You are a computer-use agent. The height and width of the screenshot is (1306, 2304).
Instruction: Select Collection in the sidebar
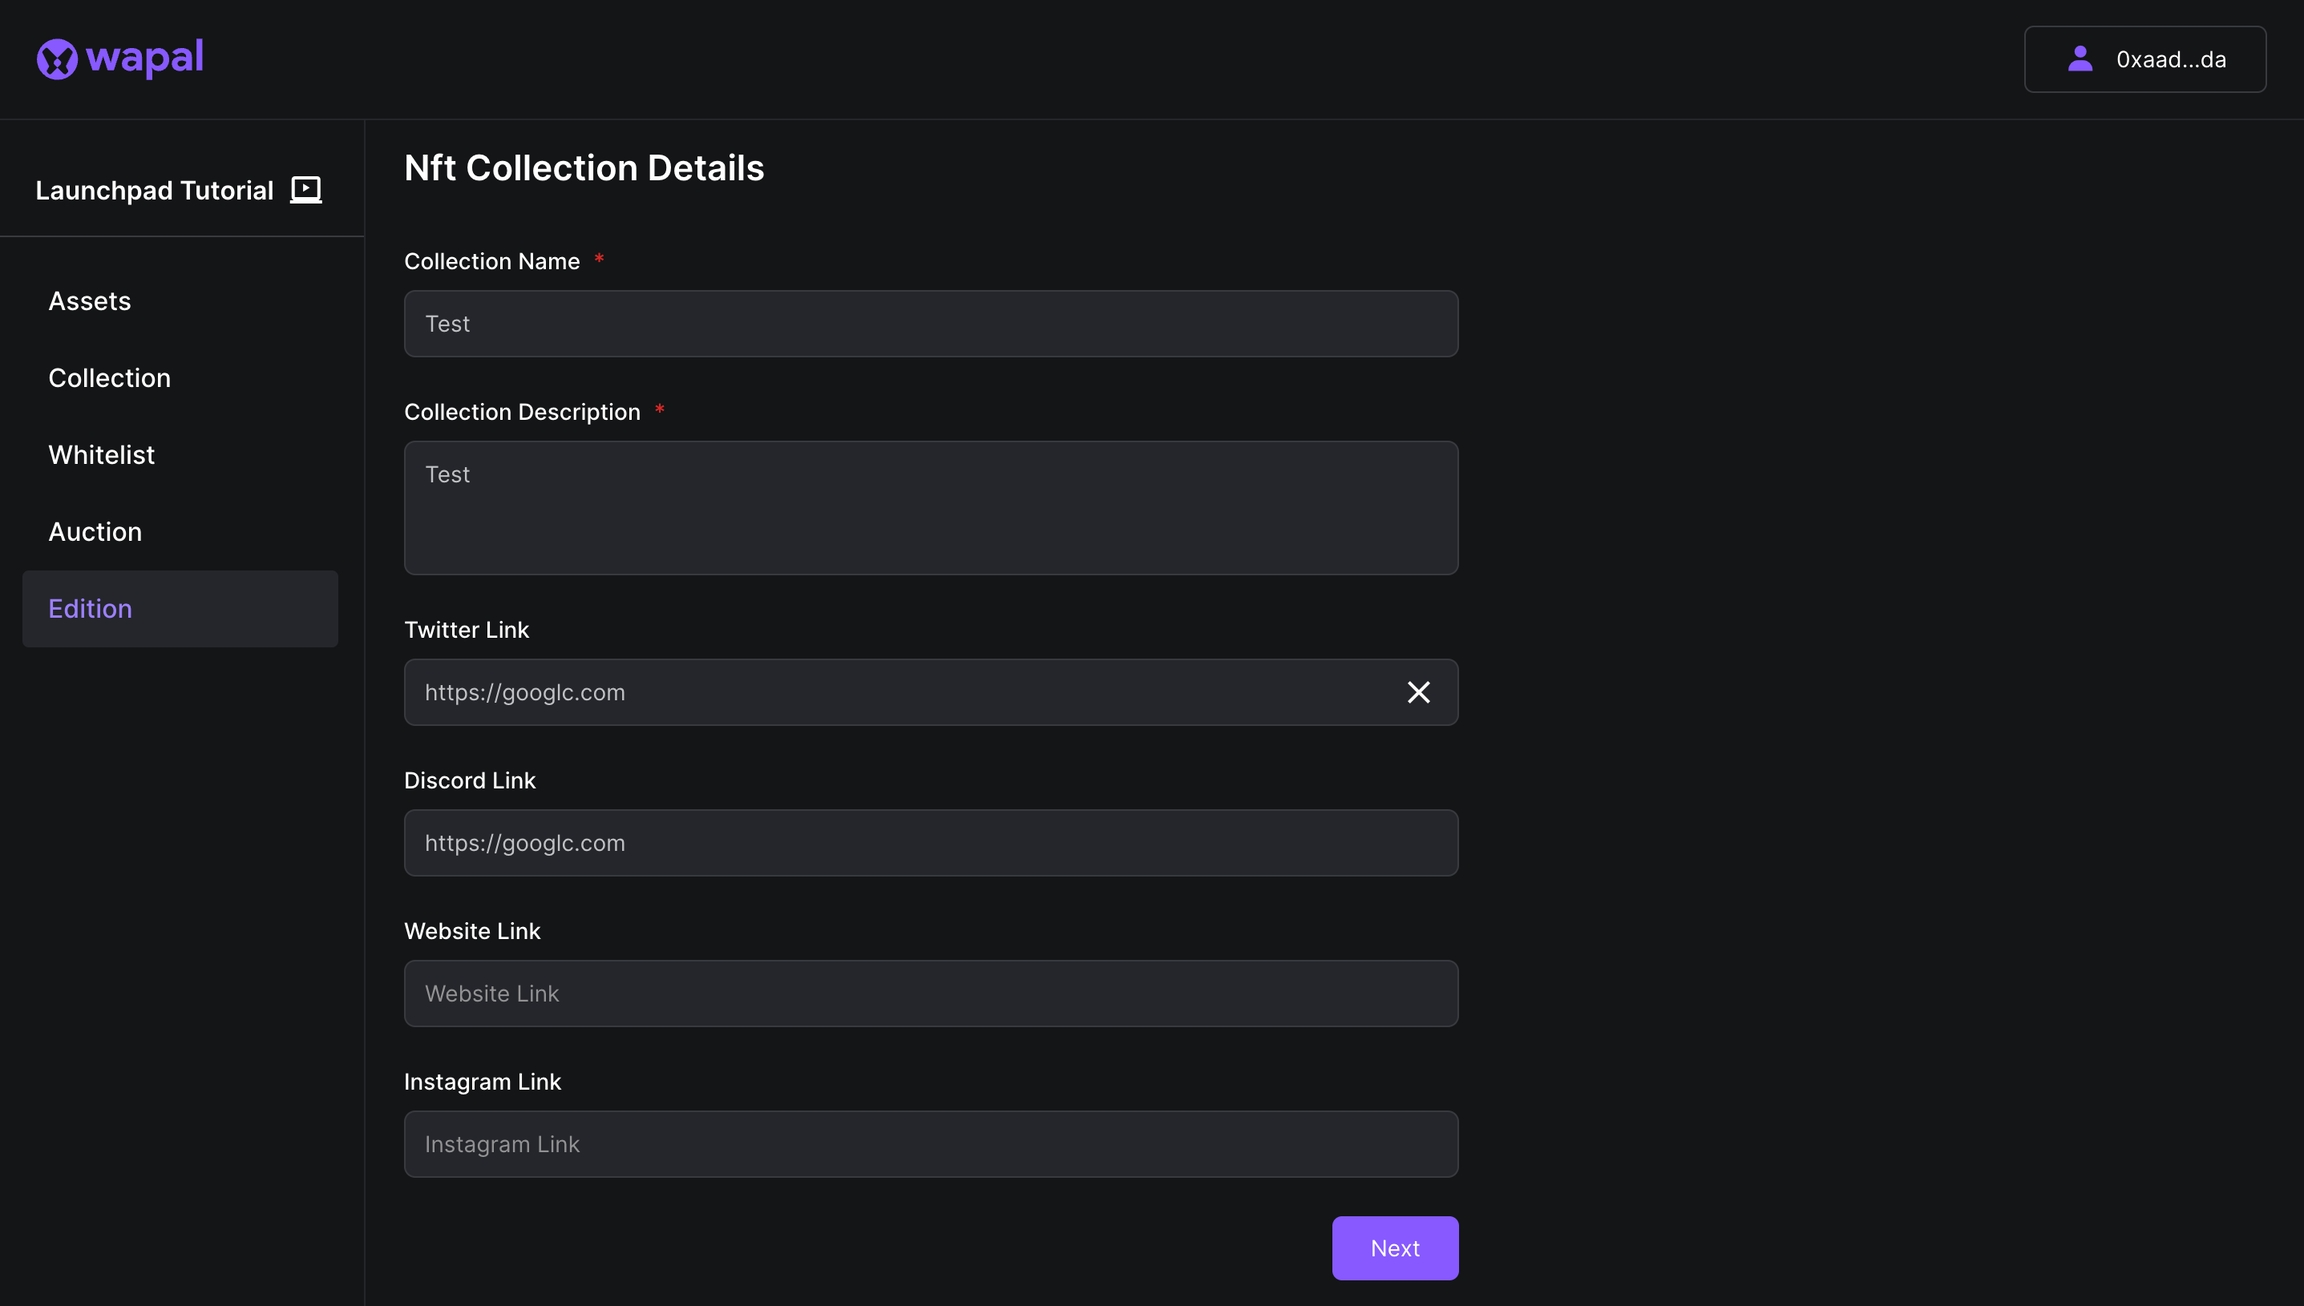point(110,378)
